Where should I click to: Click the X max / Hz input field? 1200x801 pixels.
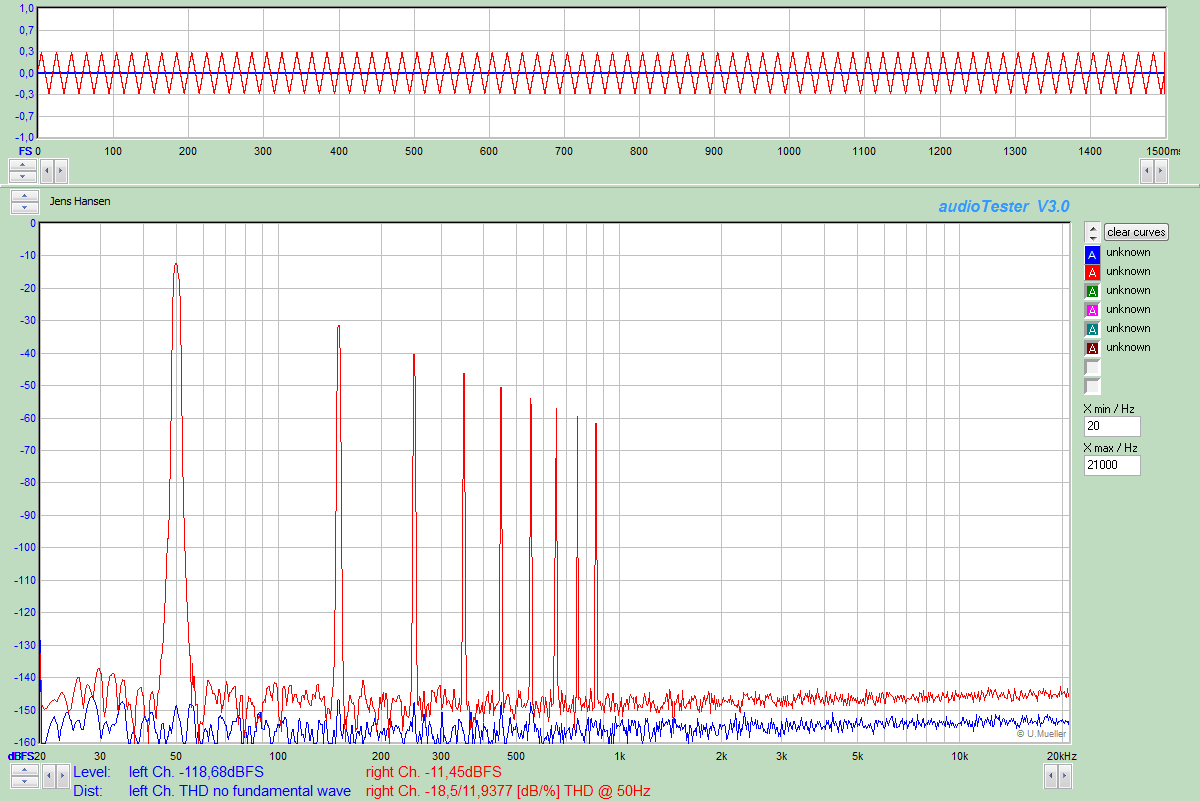pos(1112,465)
